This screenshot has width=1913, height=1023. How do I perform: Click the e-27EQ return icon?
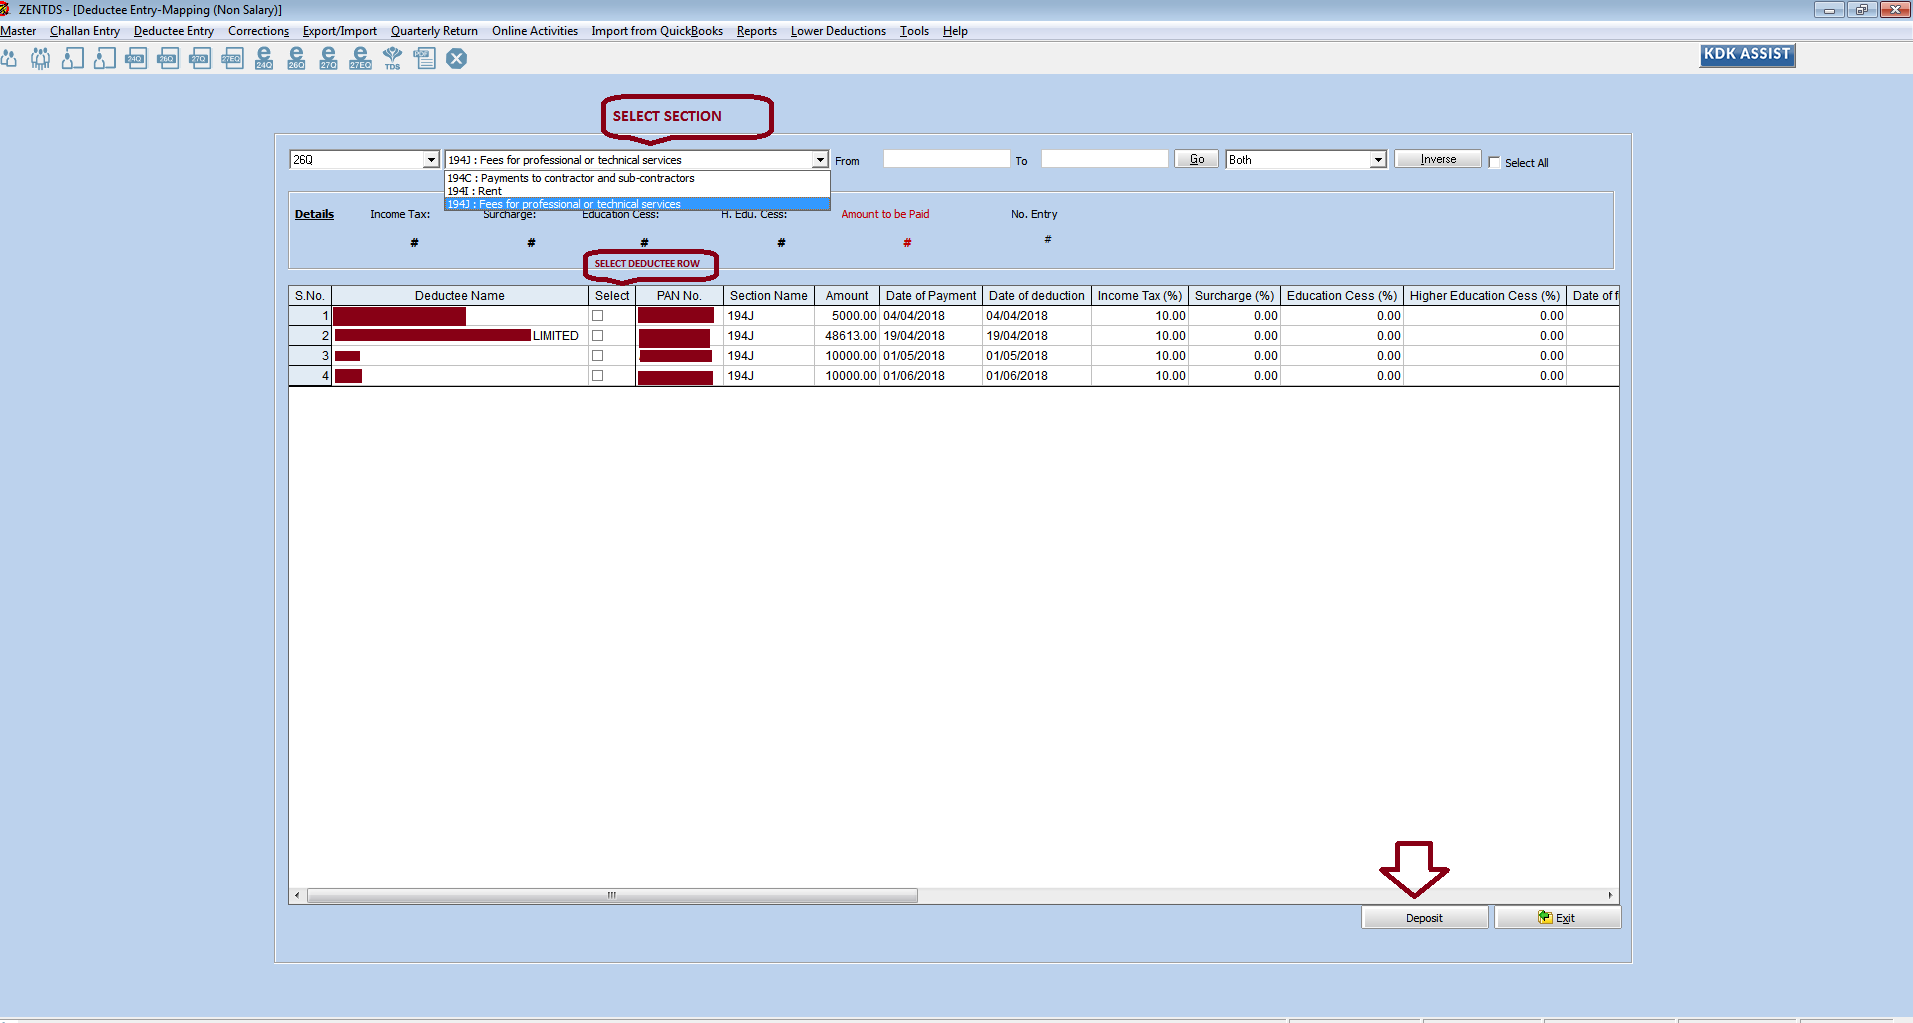(360, 58)
